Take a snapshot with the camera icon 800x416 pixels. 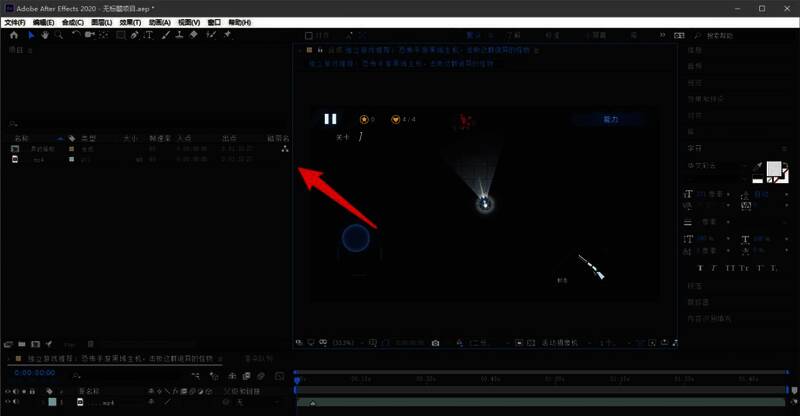[x=435, y=343]
